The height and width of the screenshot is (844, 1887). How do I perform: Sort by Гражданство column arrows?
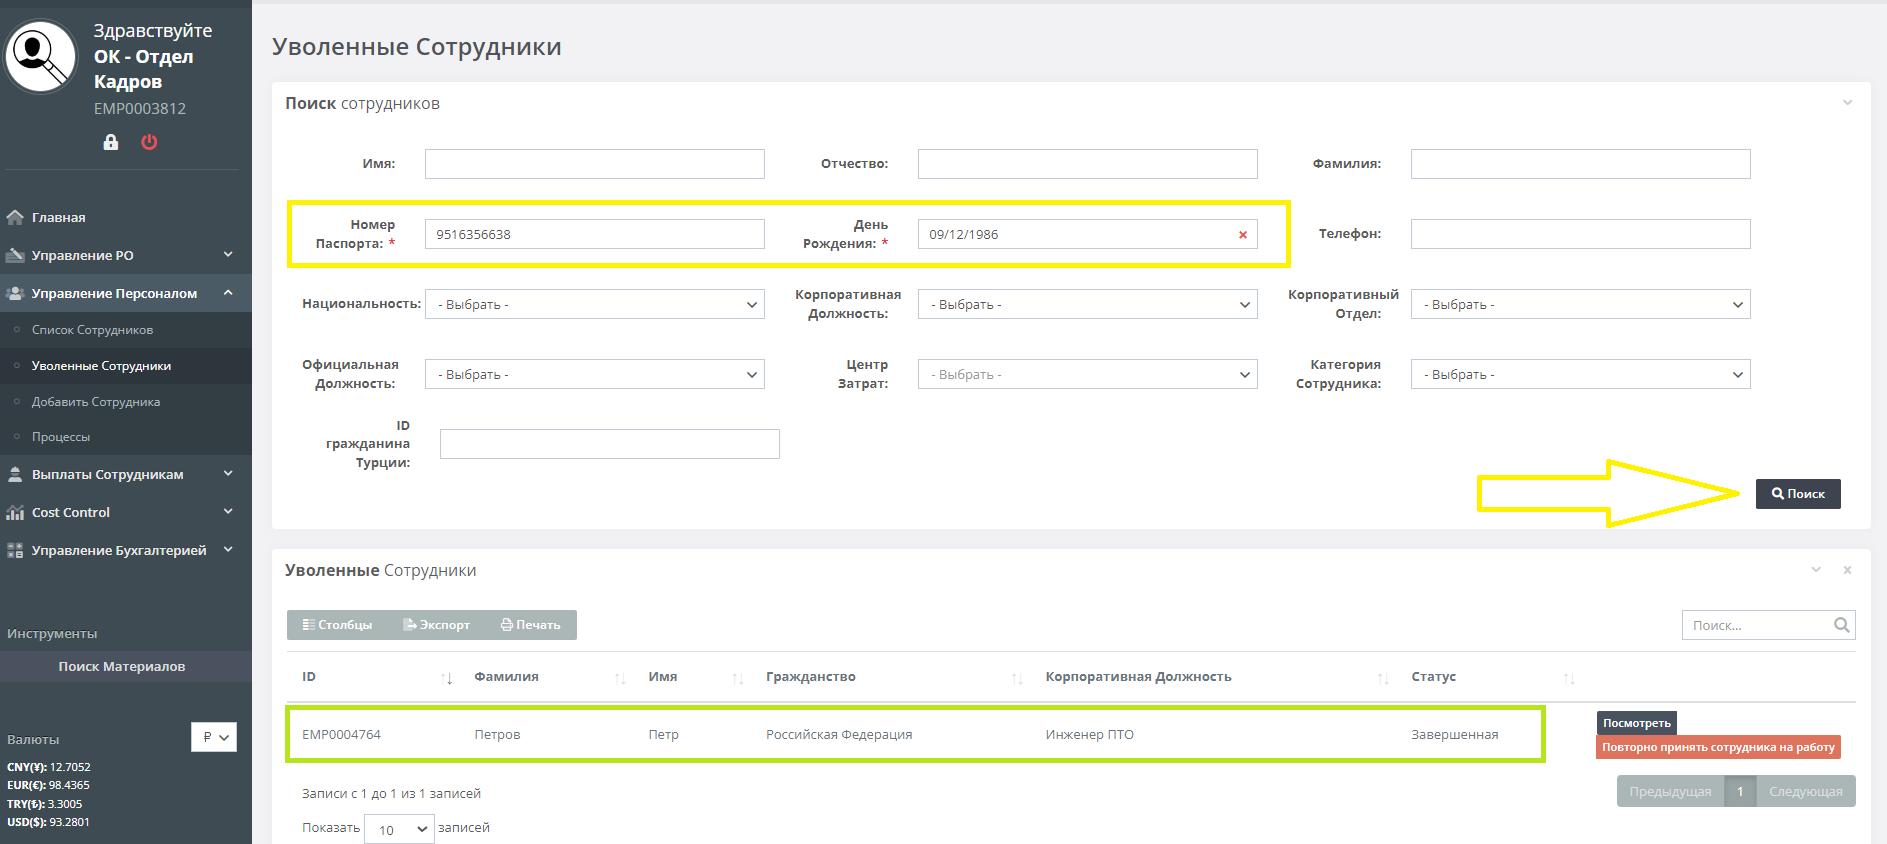click(x=1017, y=678)
